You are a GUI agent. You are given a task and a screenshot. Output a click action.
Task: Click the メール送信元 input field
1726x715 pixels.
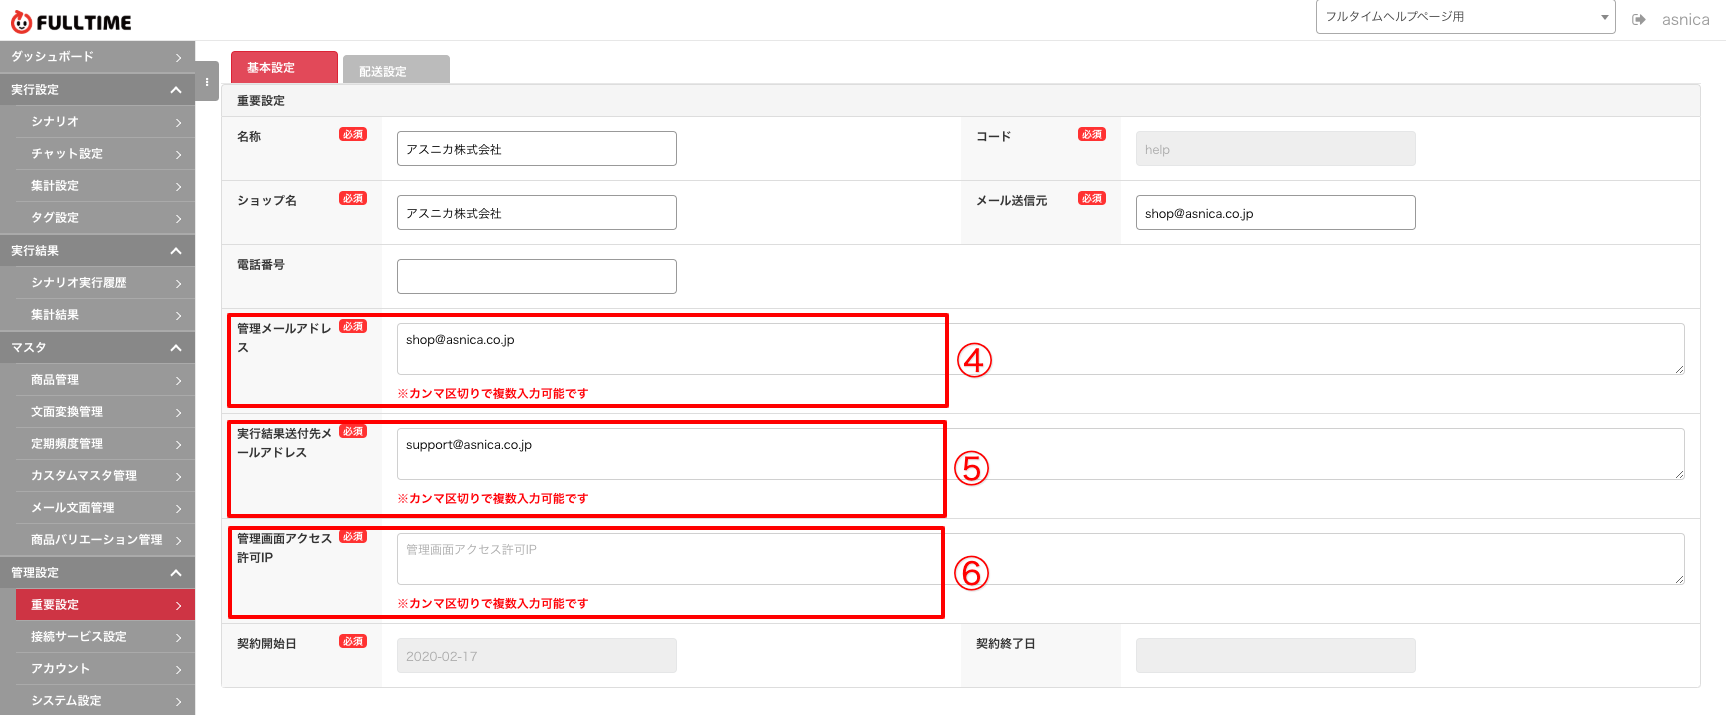click(1276, 213)
